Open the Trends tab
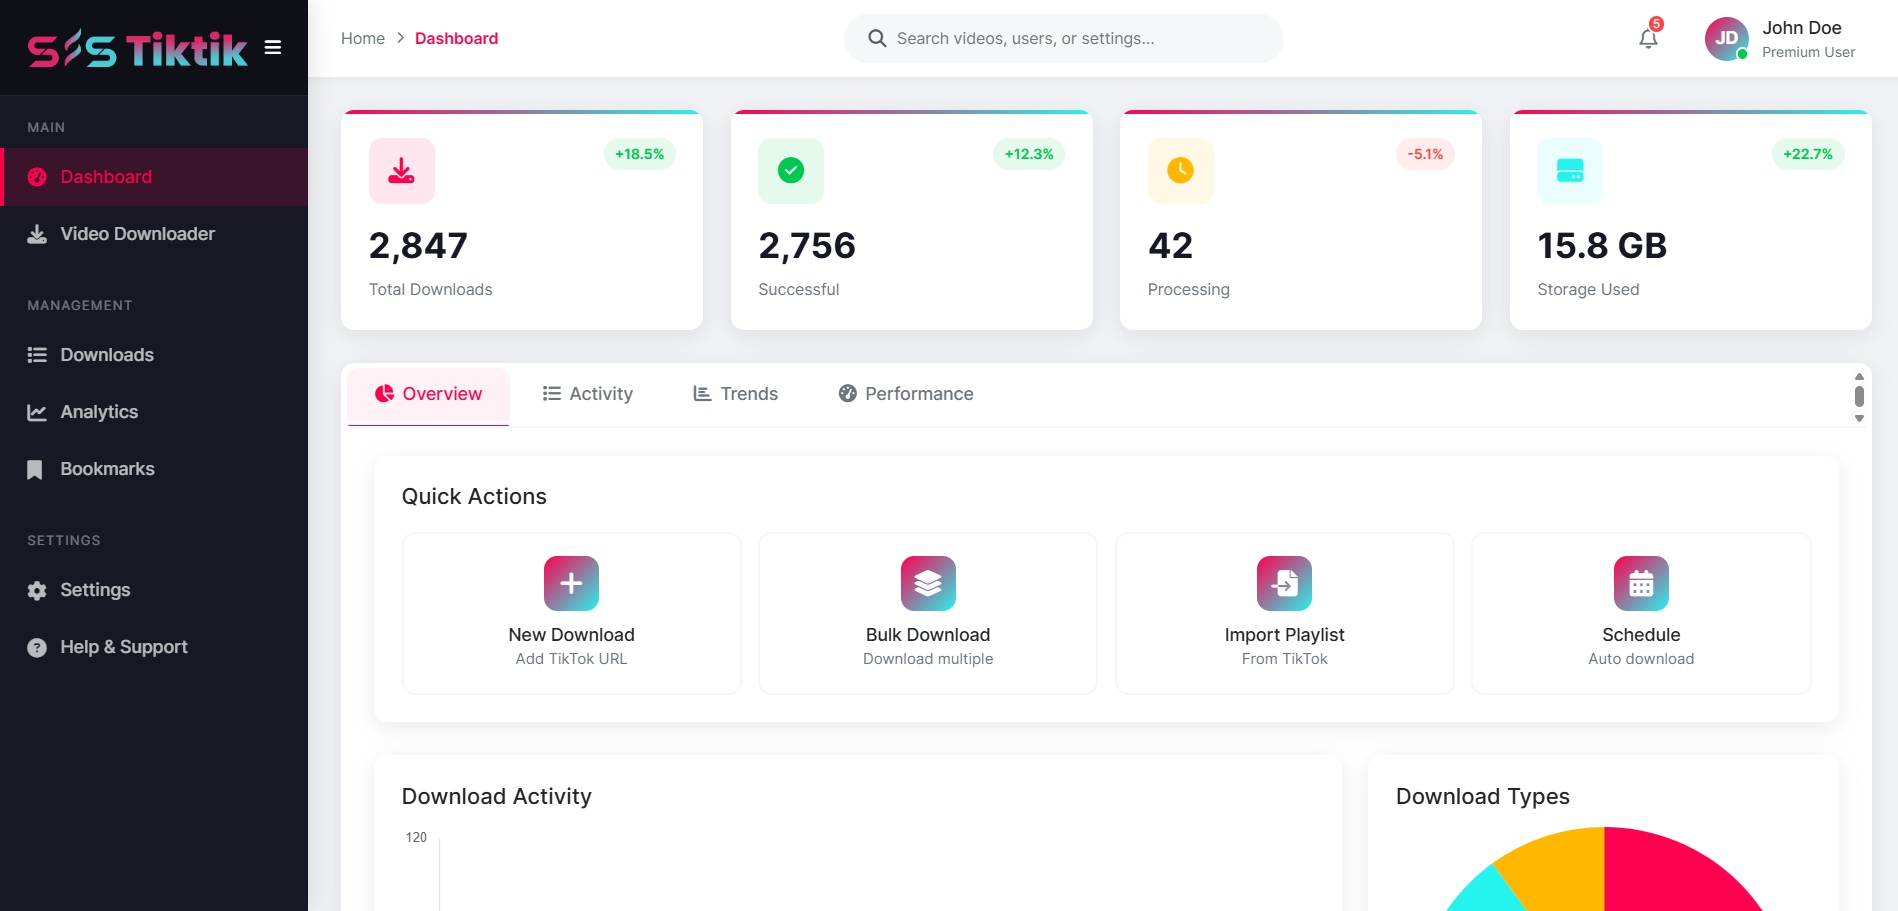The width and height of the screenshot is (1898, 911). coord(735,394)
